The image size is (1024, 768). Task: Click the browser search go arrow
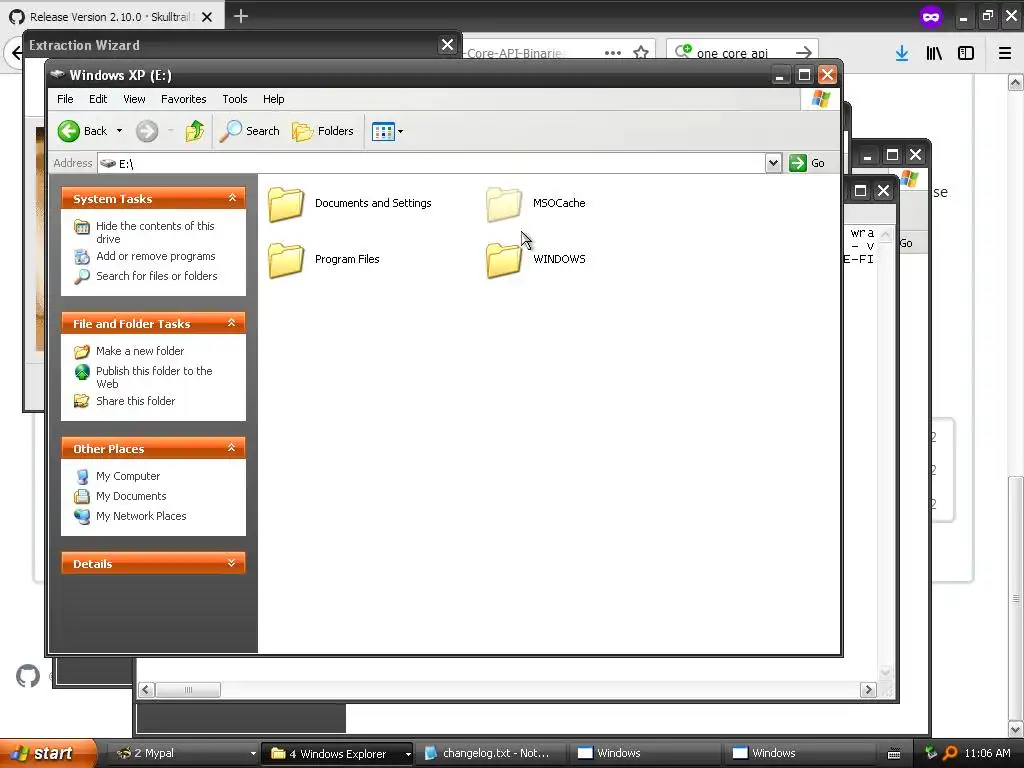pos(804,52)
